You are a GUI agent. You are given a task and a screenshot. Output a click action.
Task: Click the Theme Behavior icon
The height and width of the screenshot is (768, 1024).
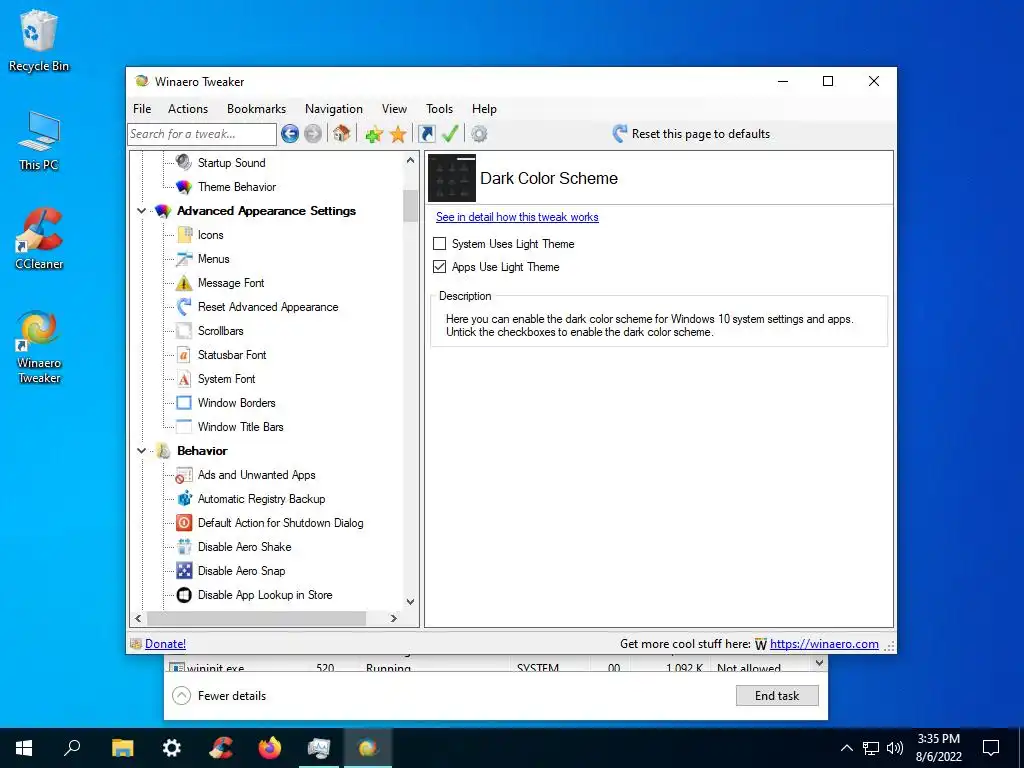pos(184,187)
